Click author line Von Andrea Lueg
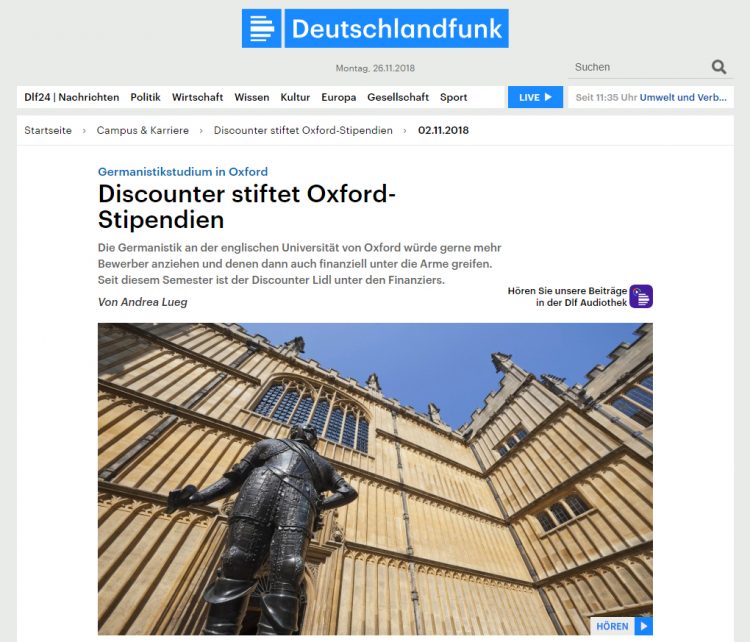This screenshot has height=642, width=750. tap(143, 302)
